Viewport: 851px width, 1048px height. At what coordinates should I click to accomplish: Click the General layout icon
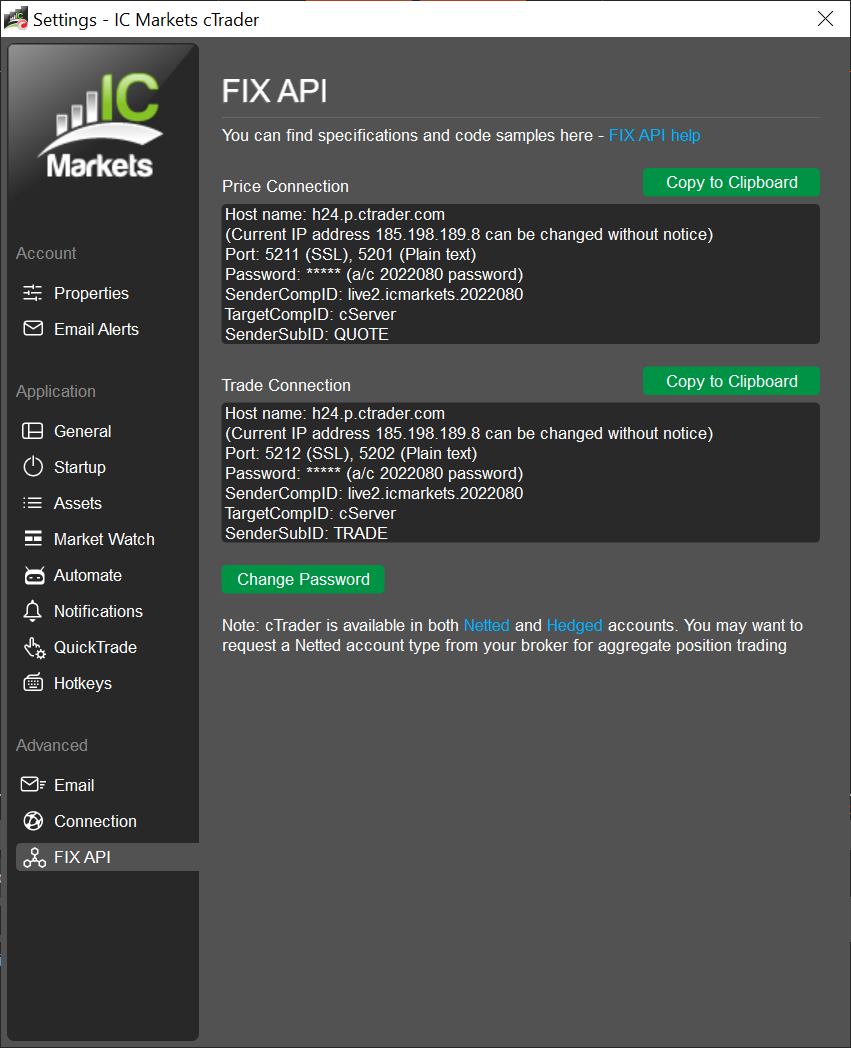(x=33, y=430)
